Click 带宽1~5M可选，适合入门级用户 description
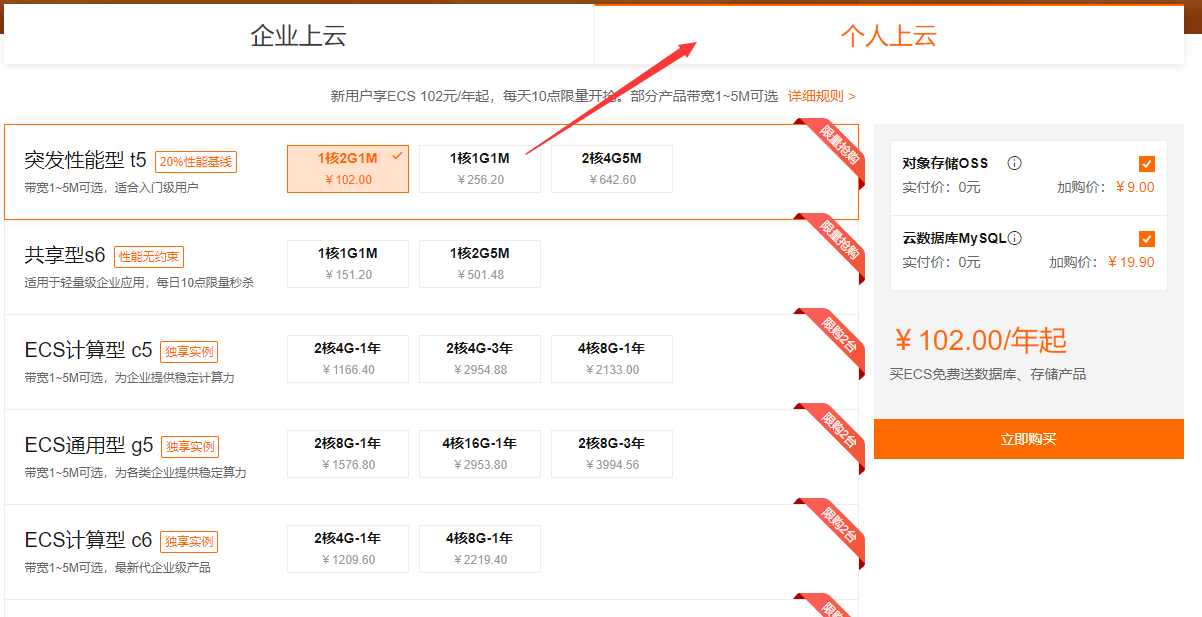 [111, 187]
